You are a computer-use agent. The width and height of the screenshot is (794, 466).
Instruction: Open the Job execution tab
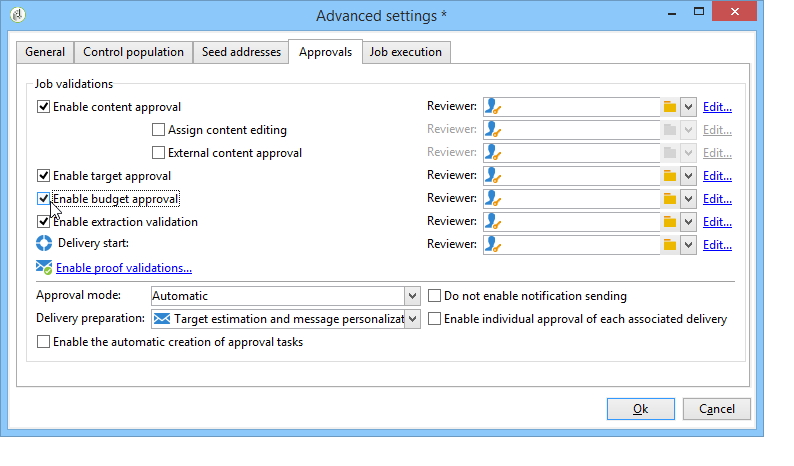[x=406, y=52]
